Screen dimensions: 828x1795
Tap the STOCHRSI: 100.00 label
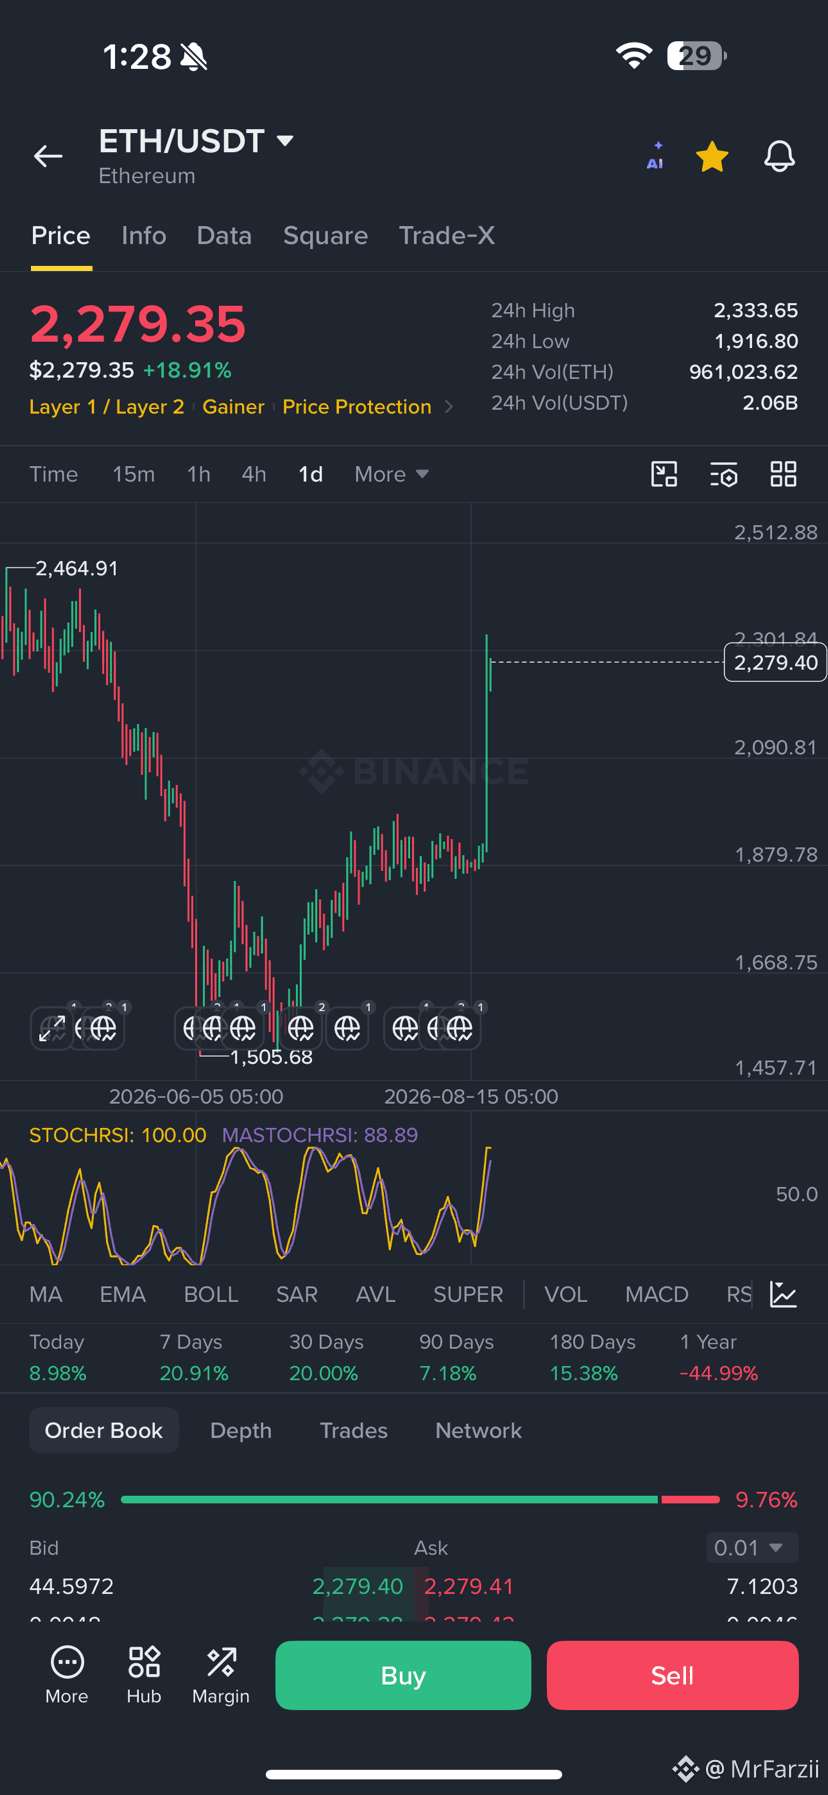pyautogui.click(x=118, y=1135)
